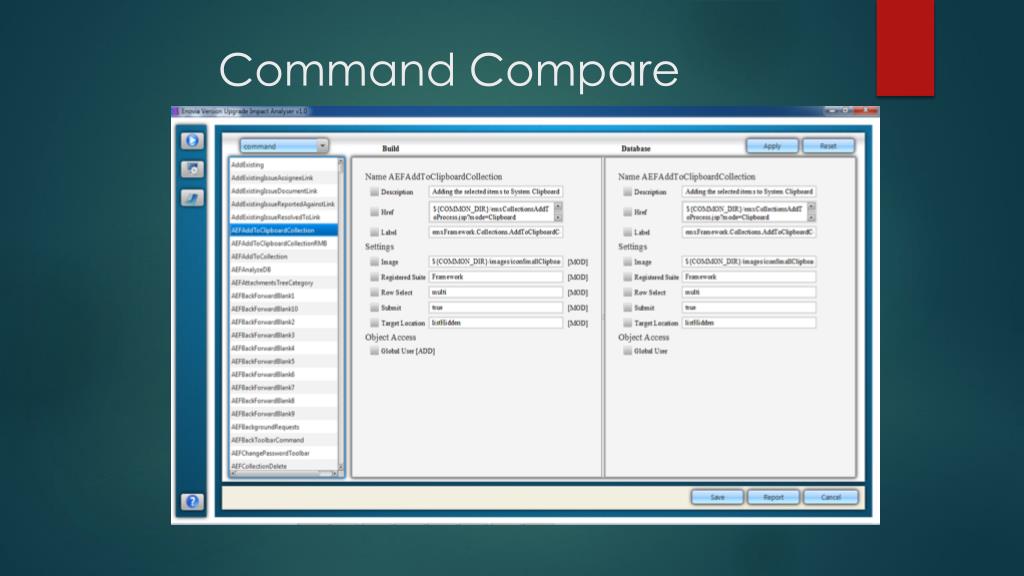Screen dimensions: 1024x576
Task: Click the Database Row Select field
Action: [749, 292]
